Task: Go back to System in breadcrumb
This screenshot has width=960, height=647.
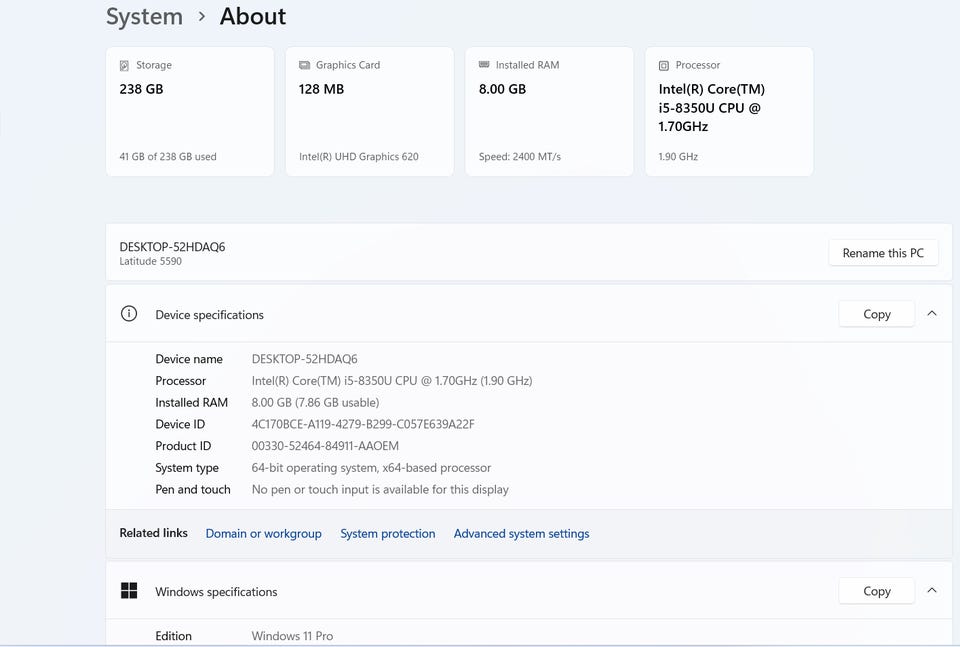Action: click(144, 17)
